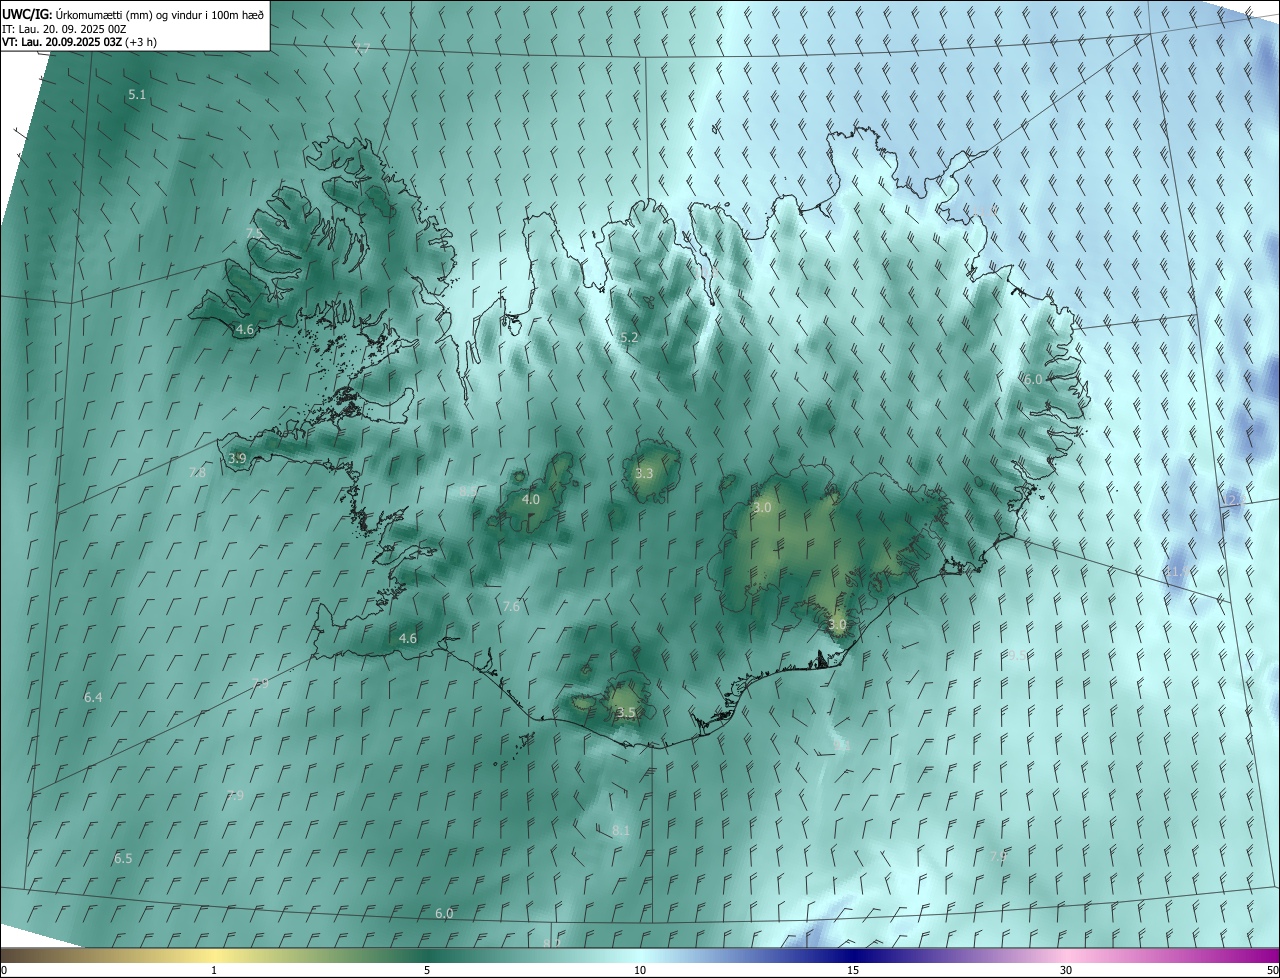Click the 4.0 value label on the glacier
This screenshot has width=1280, height=978.
click(531, 499)
